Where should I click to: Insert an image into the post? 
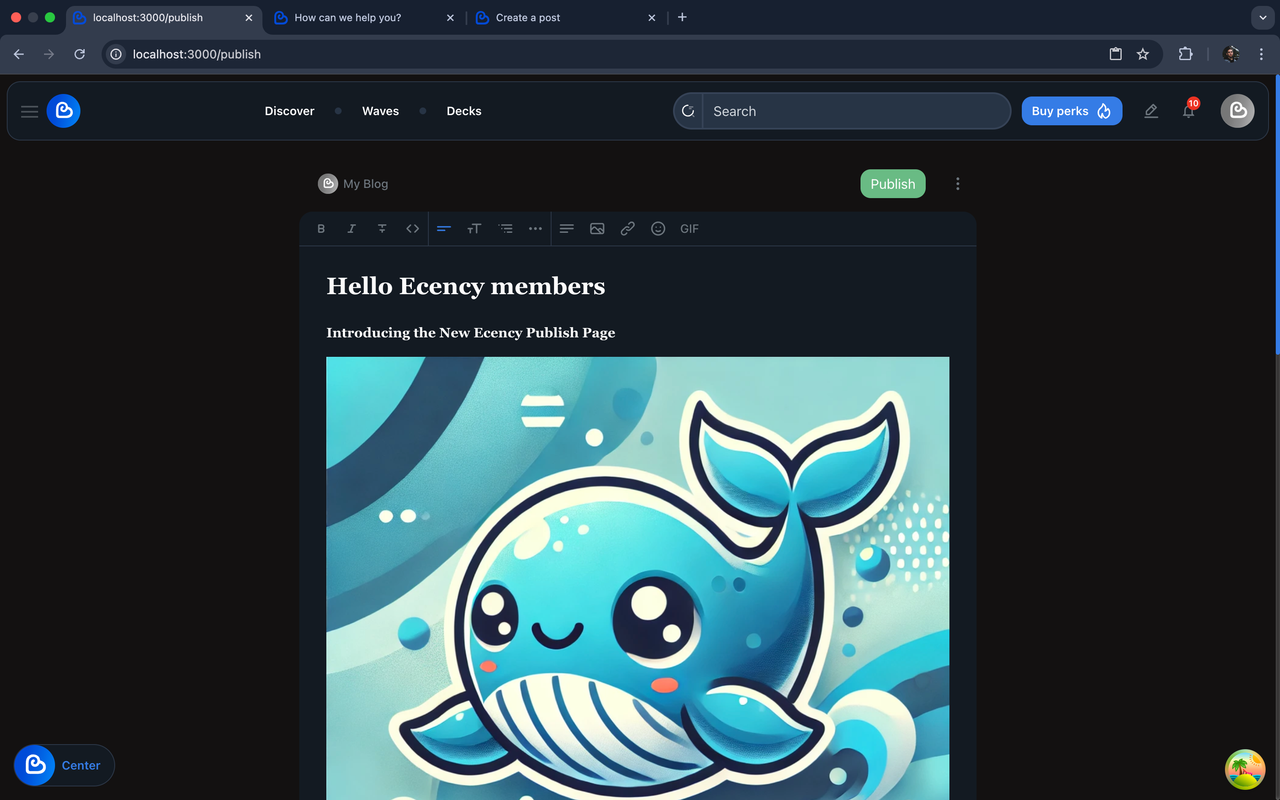click(x=597, y=229)
